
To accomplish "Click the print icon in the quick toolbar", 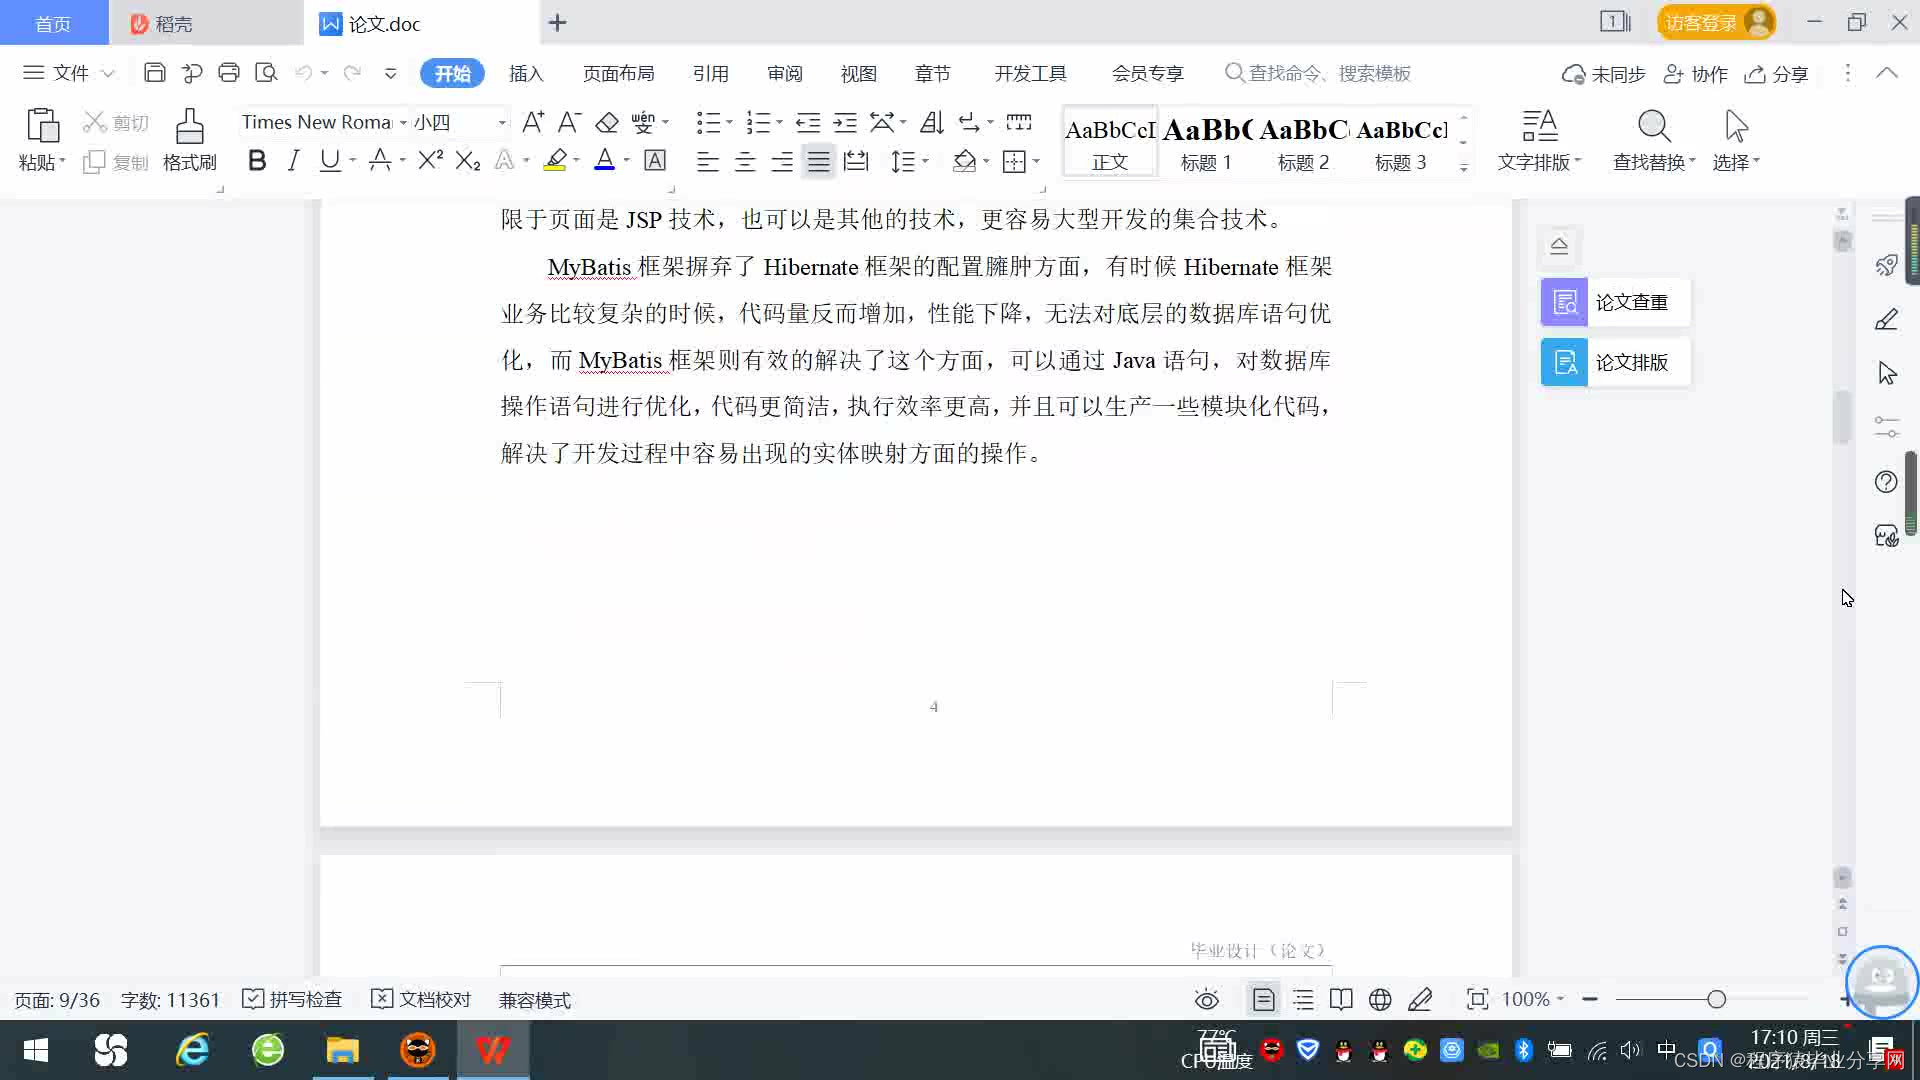I will point(229,73).
